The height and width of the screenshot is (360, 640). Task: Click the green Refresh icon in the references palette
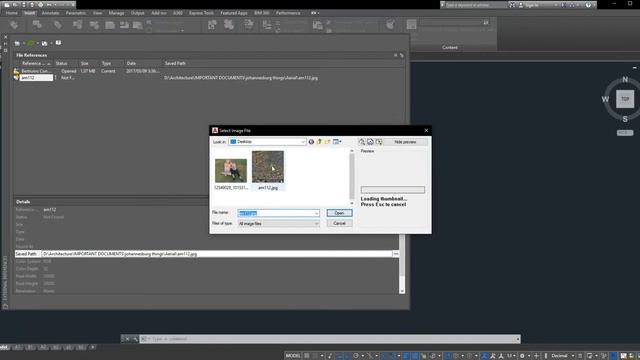click(31, 43)
